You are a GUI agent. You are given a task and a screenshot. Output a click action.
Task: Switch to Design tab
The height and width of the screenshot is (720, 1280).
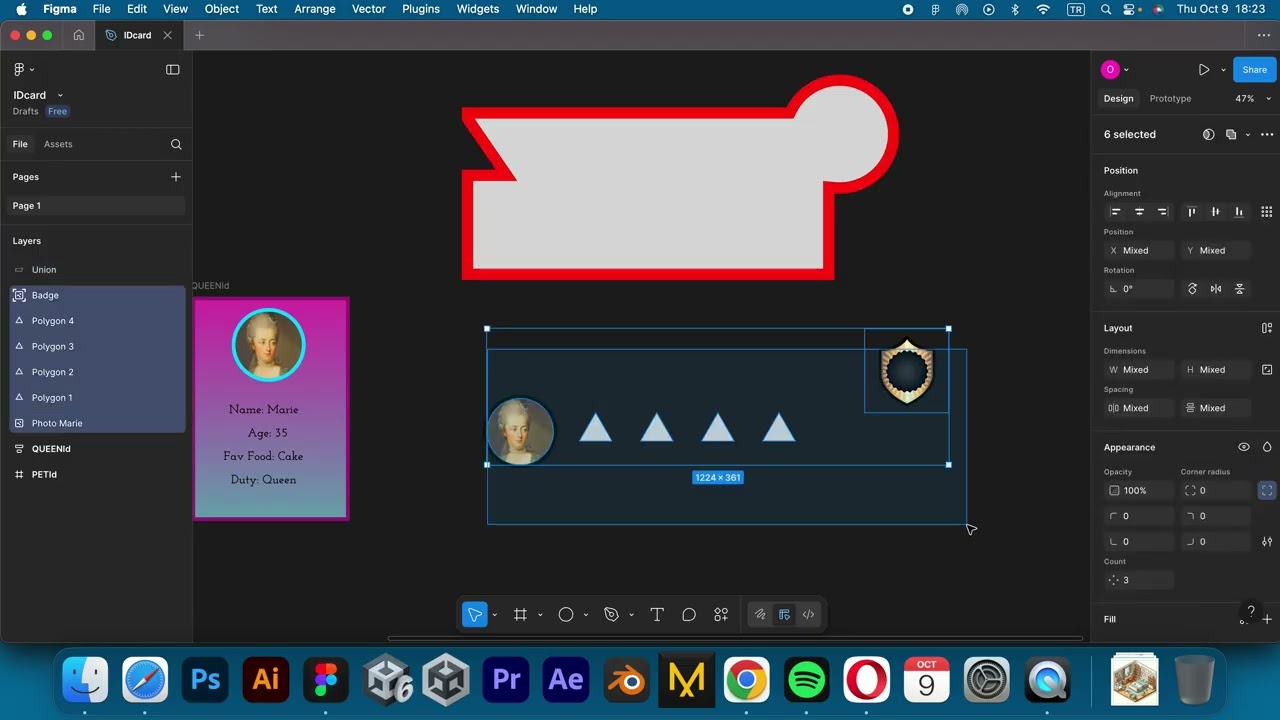1118,99
